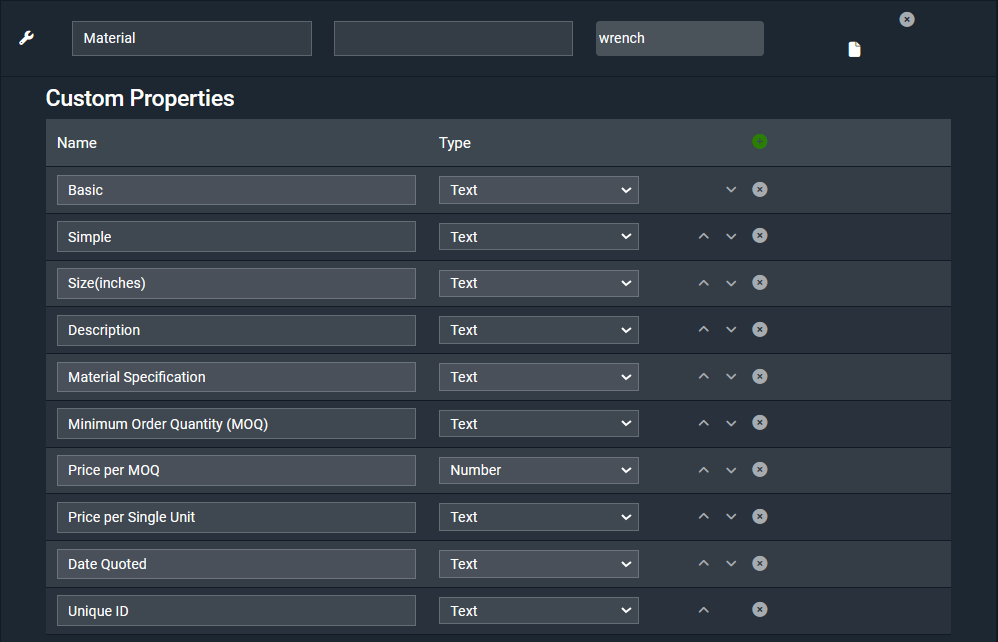Image resolution: width=998 pixels, height=642 pixels.
Task: Move the Simple property up
Action: 703,237
